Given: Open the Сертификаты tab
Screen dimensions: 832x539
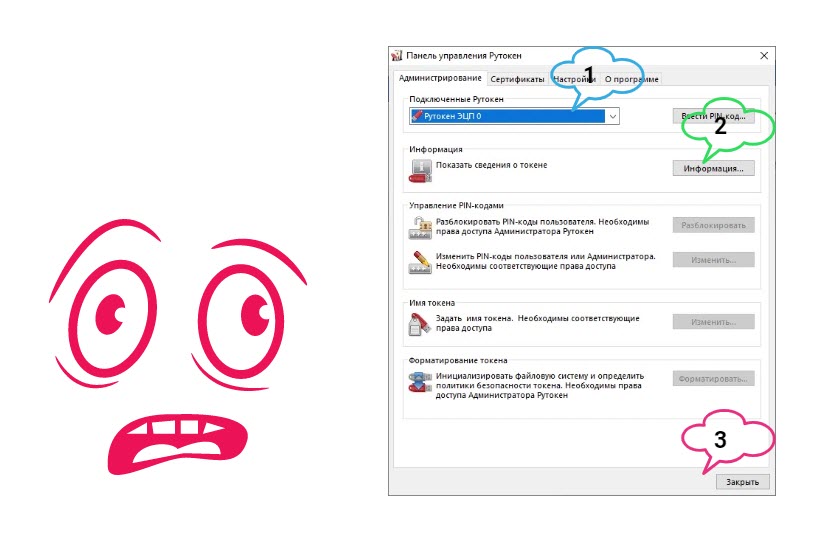Looking at the screenshot, I should (x=517, y=79).
